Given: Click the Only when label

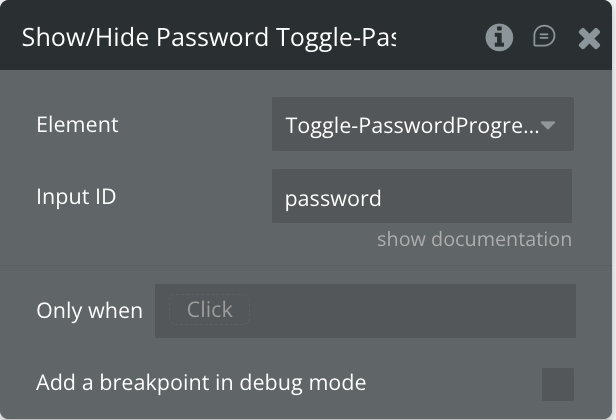Looking at the screenshot, I should tap(89, 311).
